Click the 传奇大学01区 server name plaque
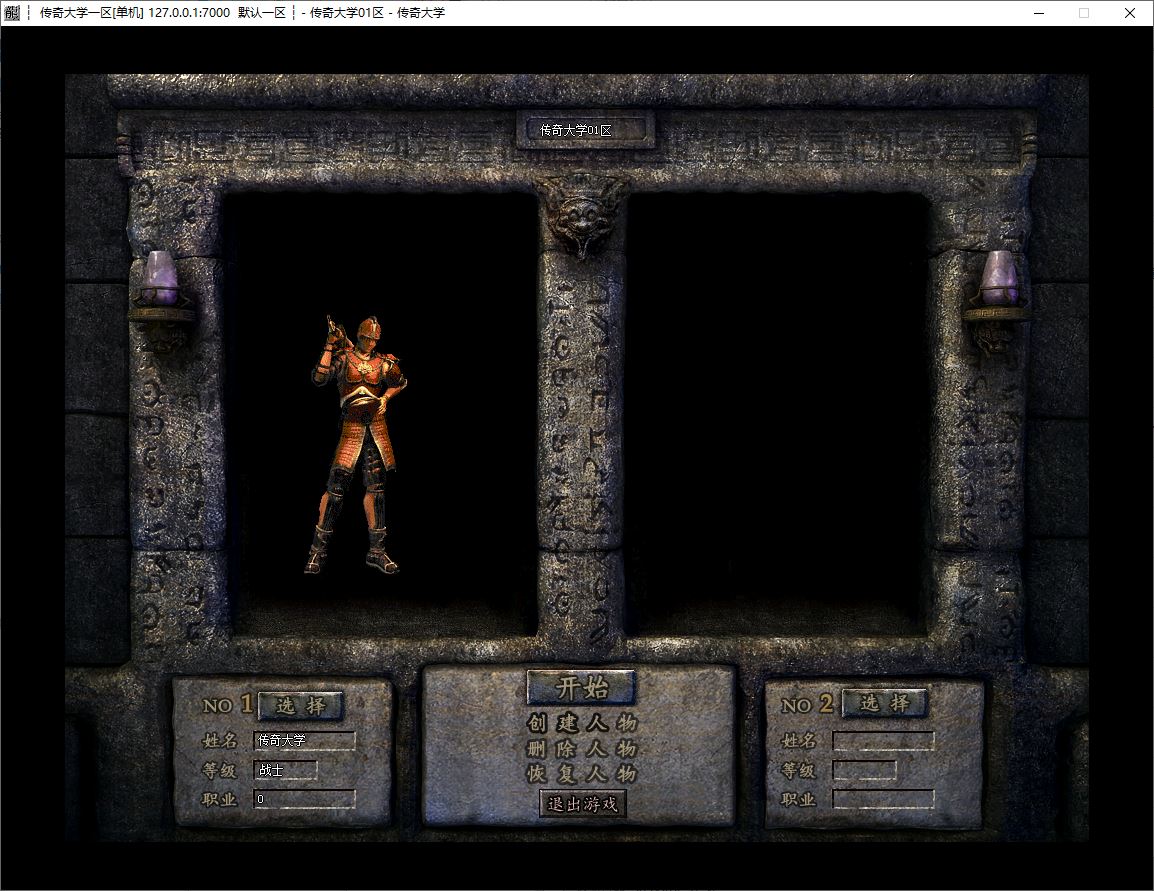The image size is (1154, 891). (x=584, y=130)
